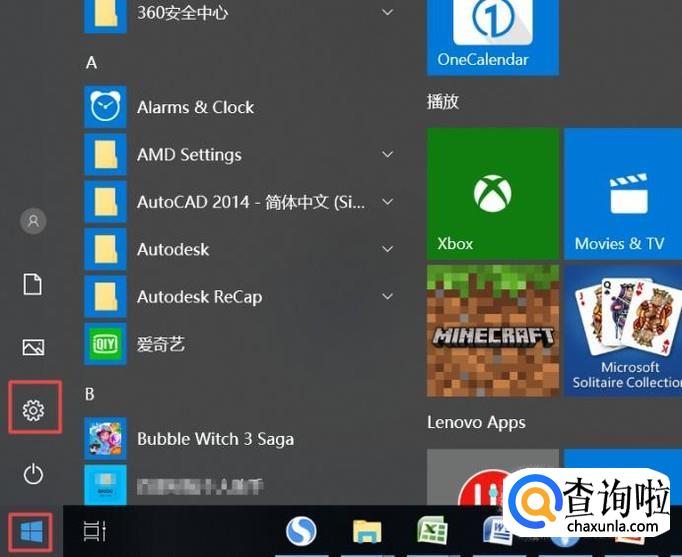
Task: Open the Movies & TV tile
Action: pos(623,194)
